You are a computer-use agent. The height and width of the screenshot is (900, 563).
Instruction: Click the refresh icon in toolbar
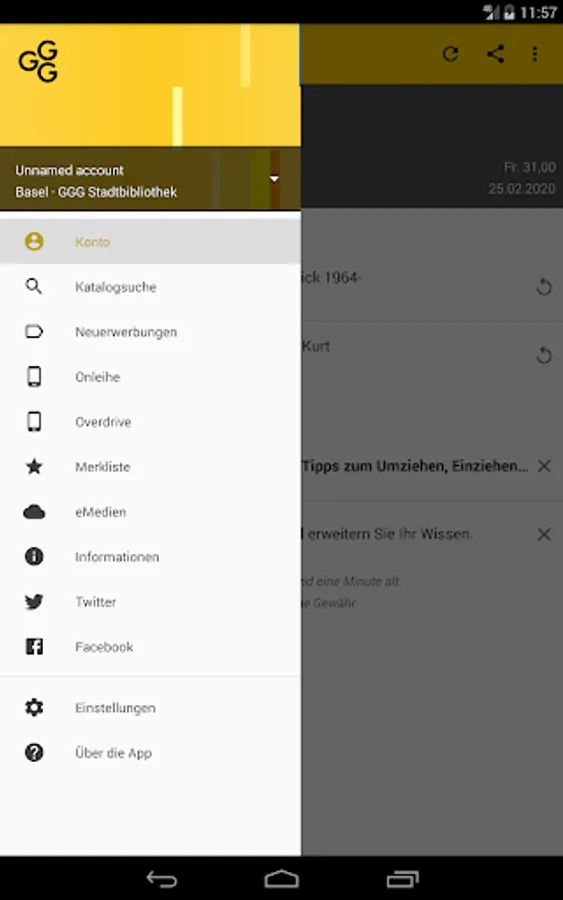[x=451, y=54]
